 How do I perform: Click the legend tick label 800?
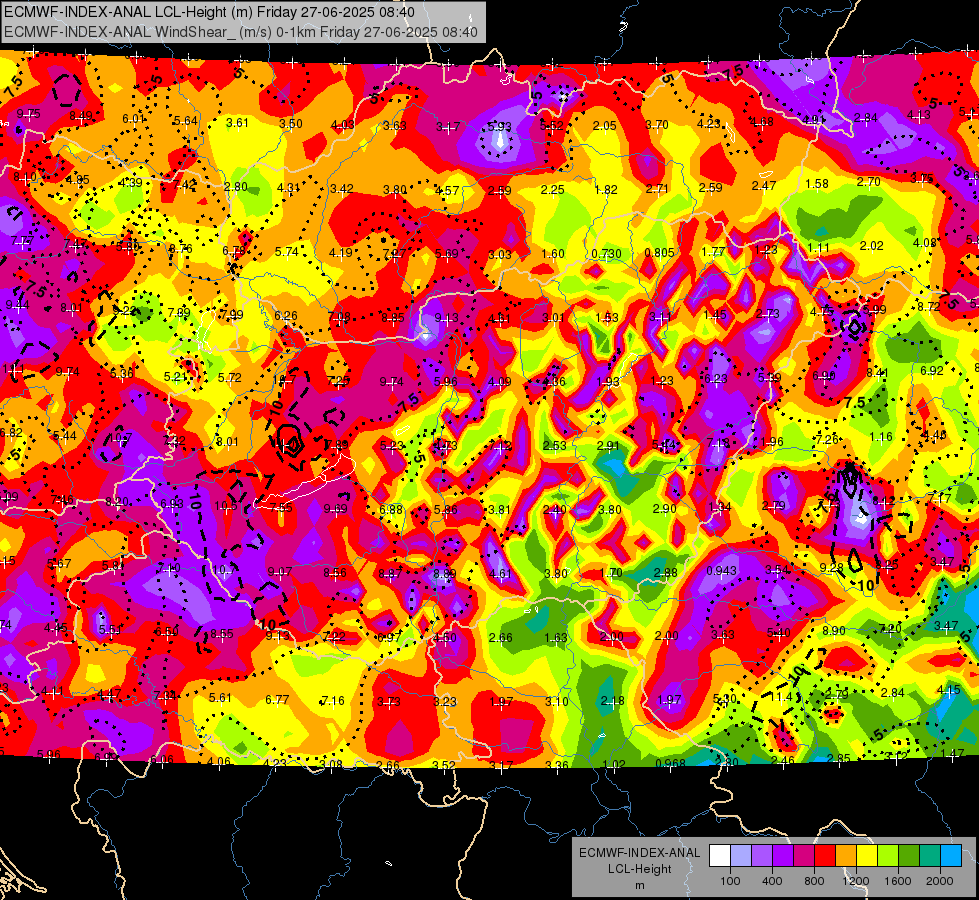[814, 881]
